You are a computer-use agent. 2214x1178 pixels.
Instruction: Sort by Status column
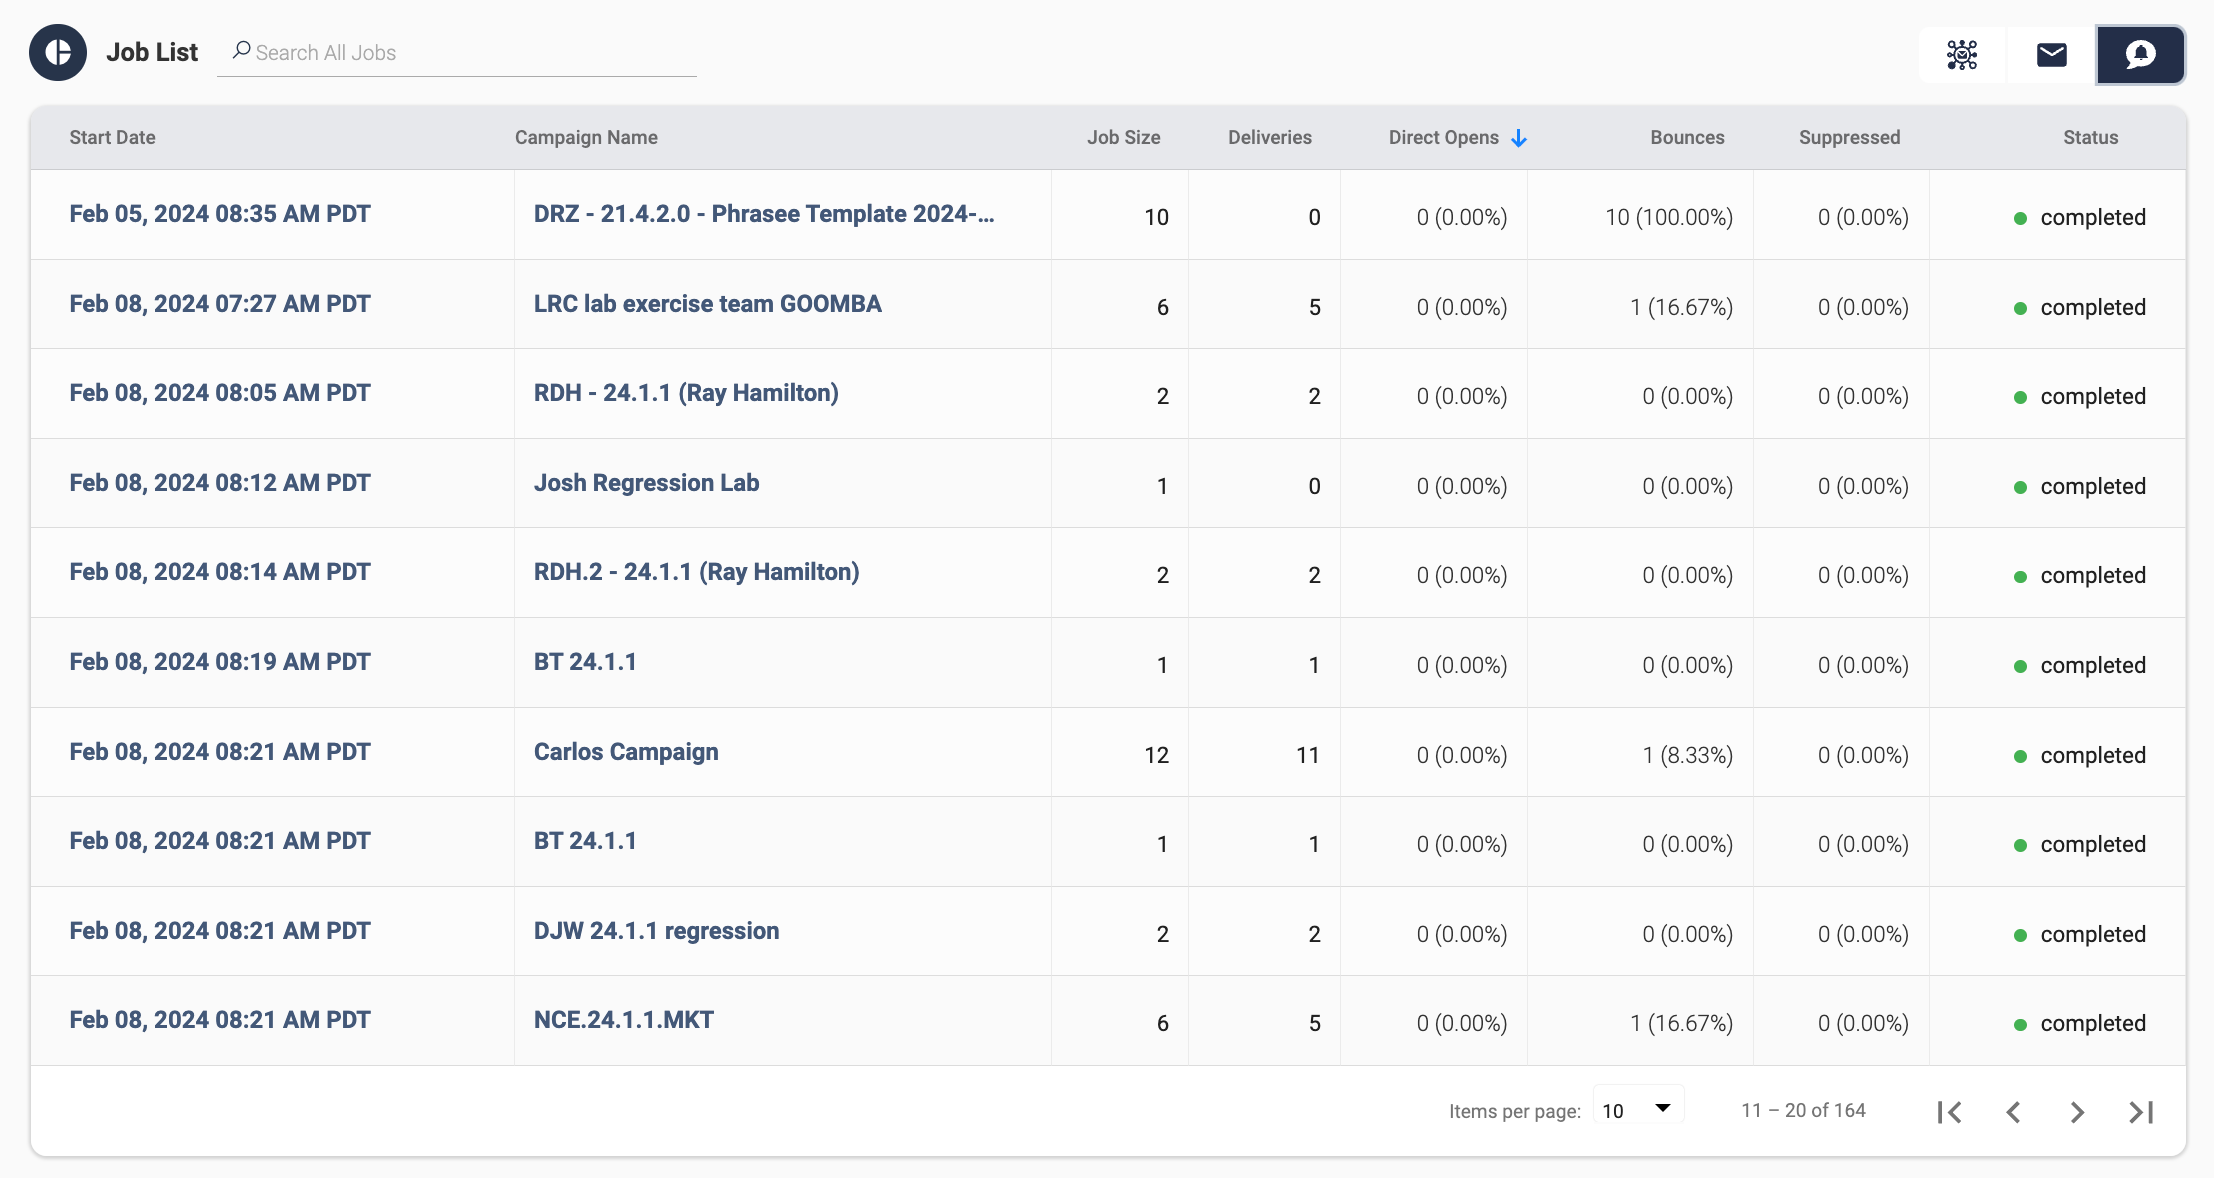[2090, 138]
